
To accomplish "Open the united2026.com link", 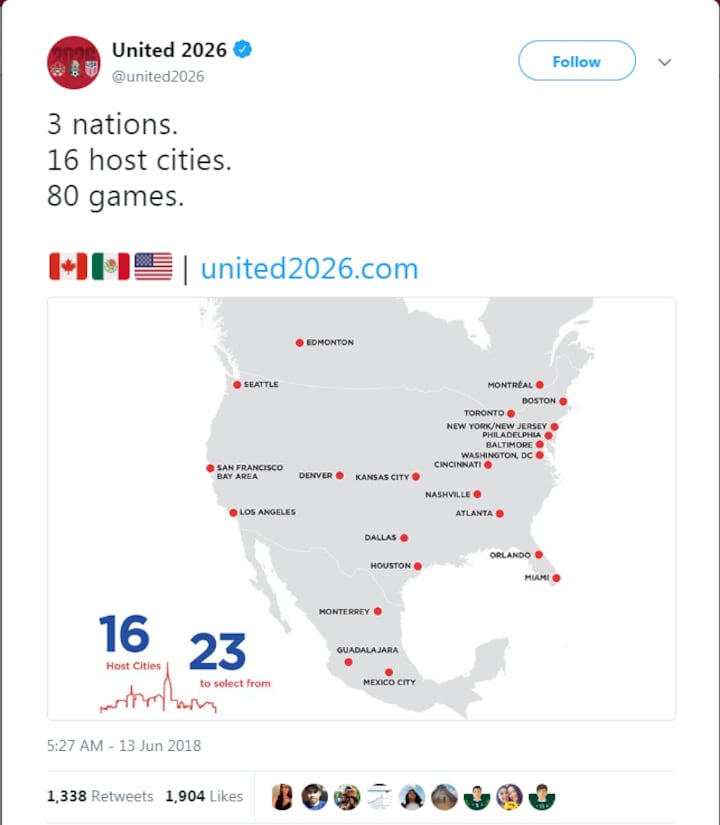I will 309,268.
